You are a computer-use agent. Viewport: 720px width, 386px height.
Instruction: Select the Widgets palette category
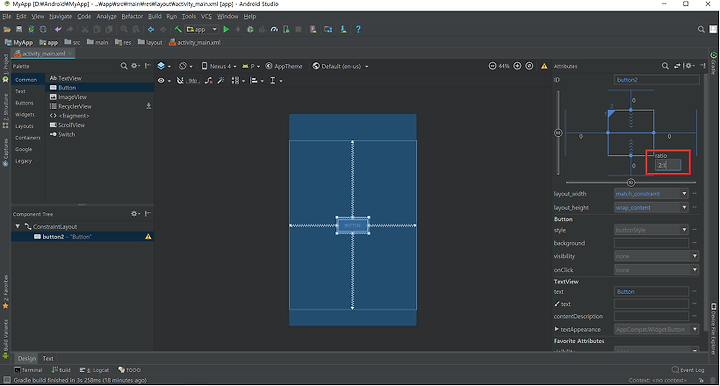click(25, 115)
